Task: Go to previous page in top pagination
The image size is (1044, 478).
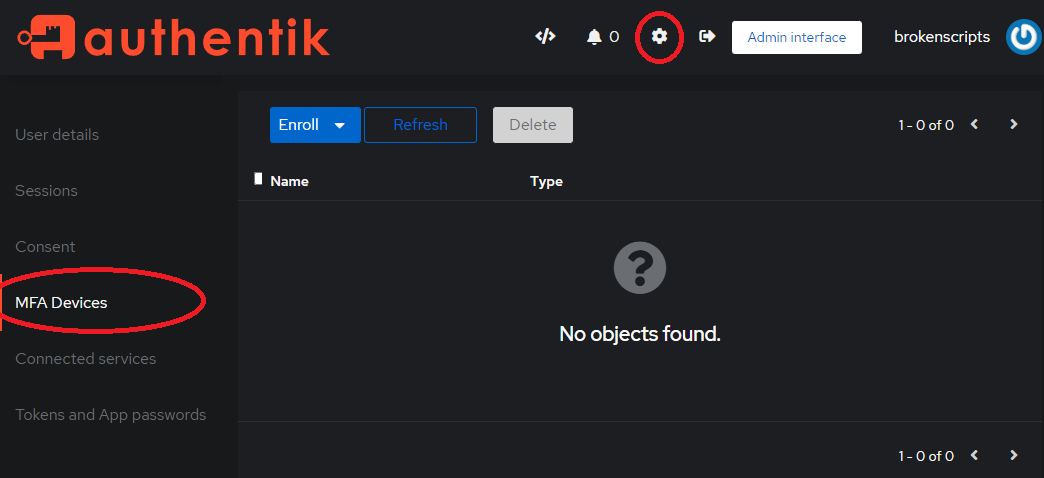Action: click(x=974, y=124)
